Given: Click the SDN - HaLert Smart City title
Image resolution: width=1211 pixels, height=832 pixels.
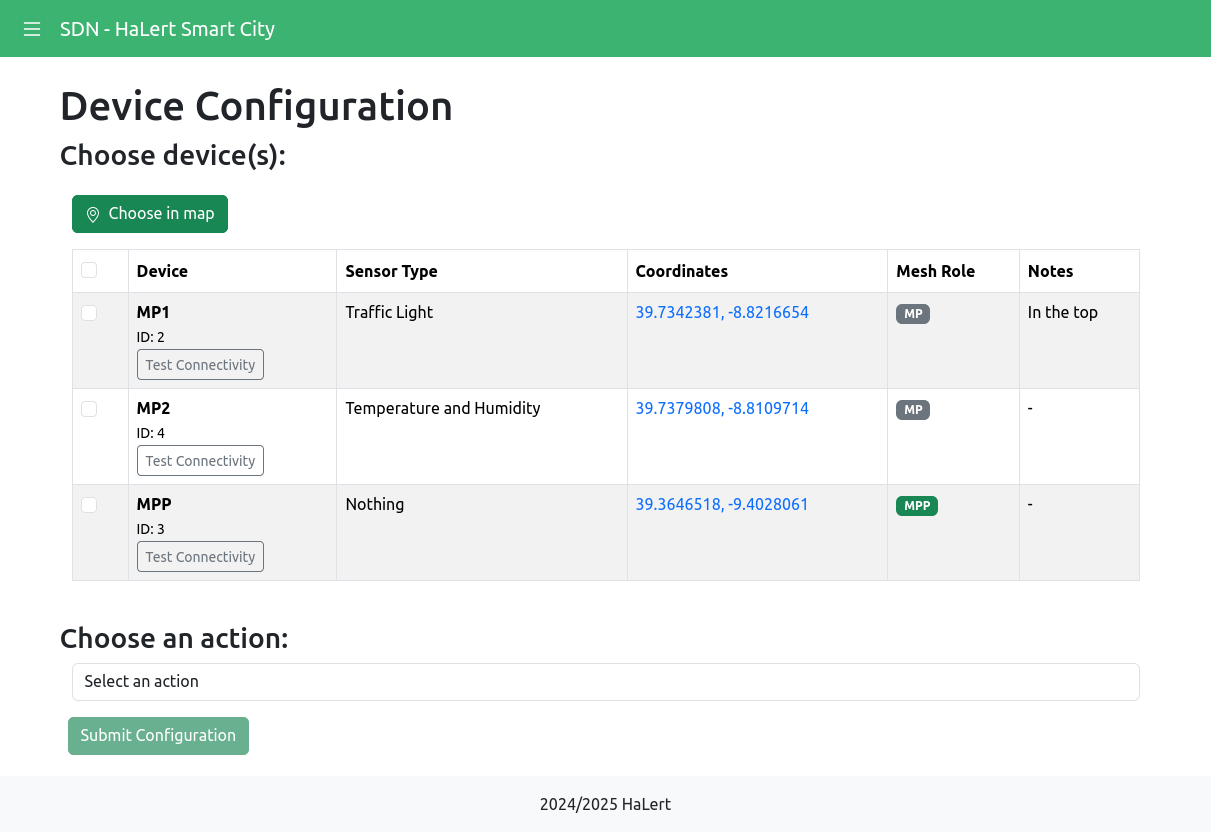Looking at the screenshot, I should point(167,29).
